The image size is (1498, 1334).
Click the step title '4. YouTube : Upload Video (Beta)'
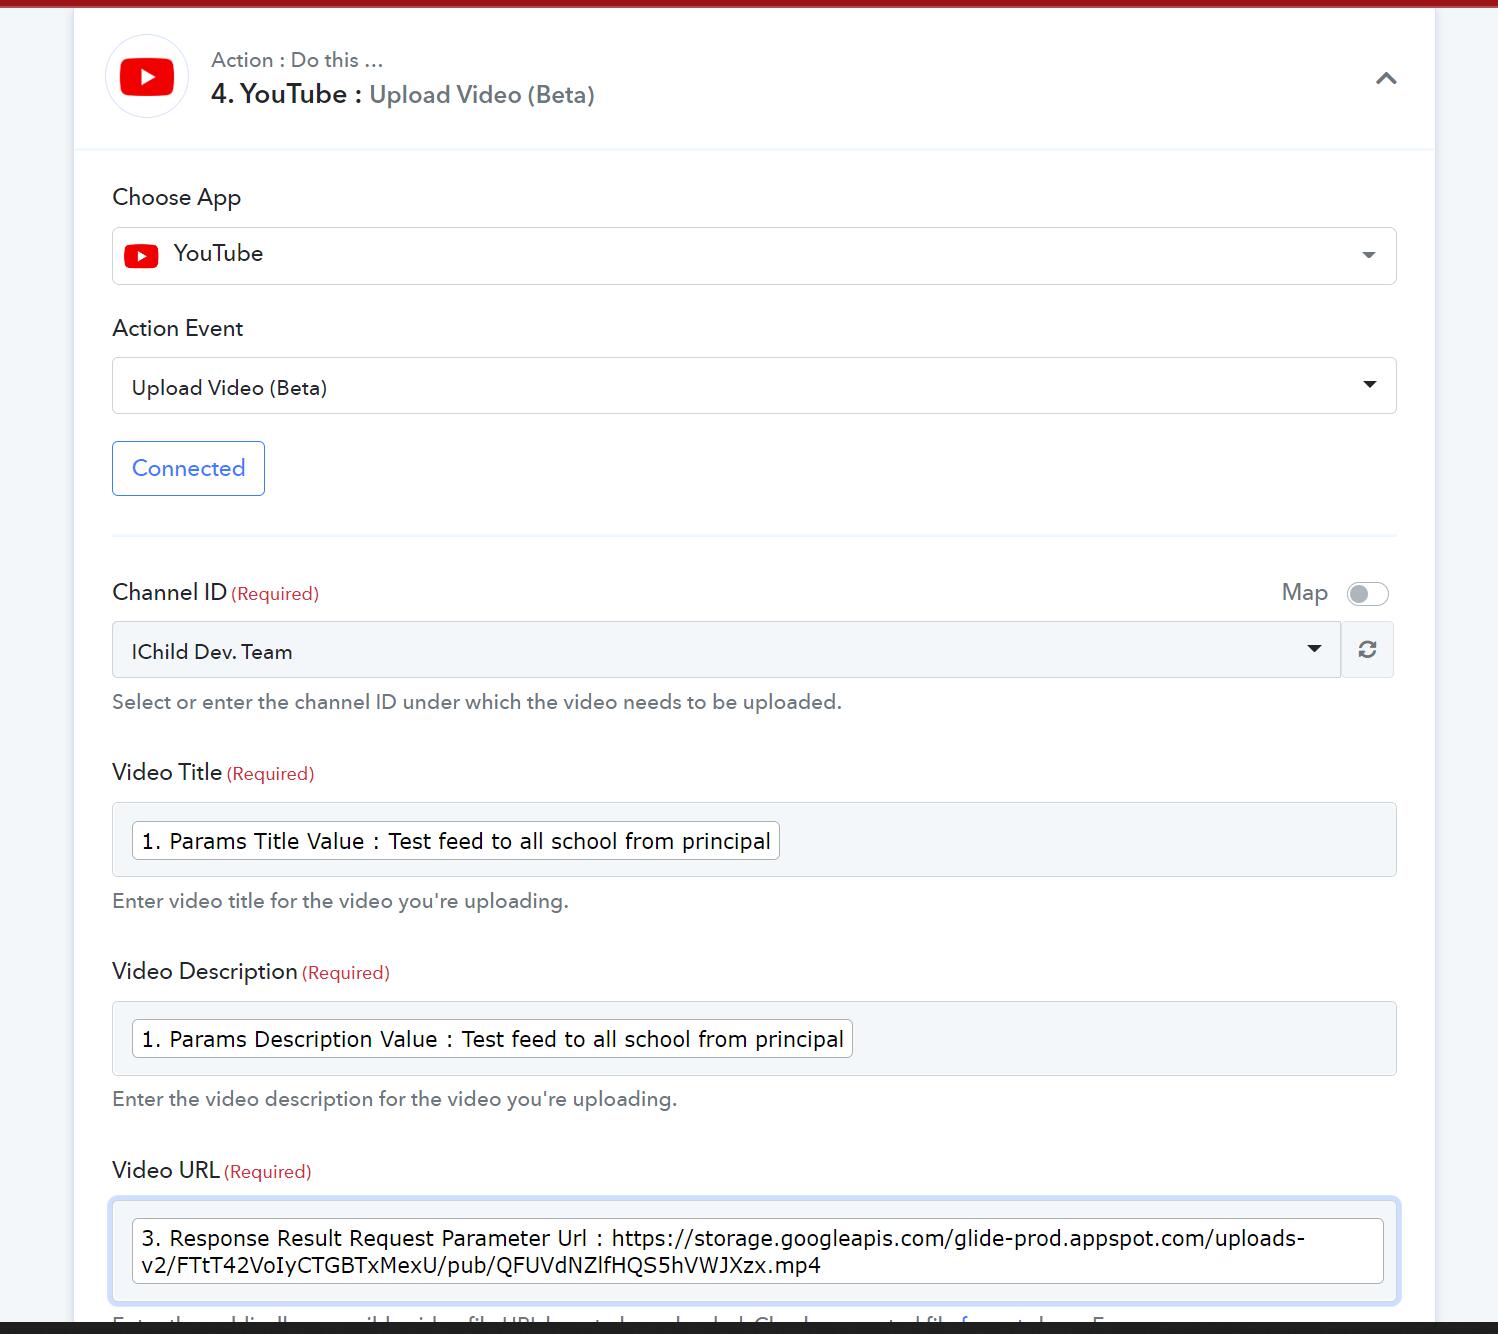[x=403, y=94]
